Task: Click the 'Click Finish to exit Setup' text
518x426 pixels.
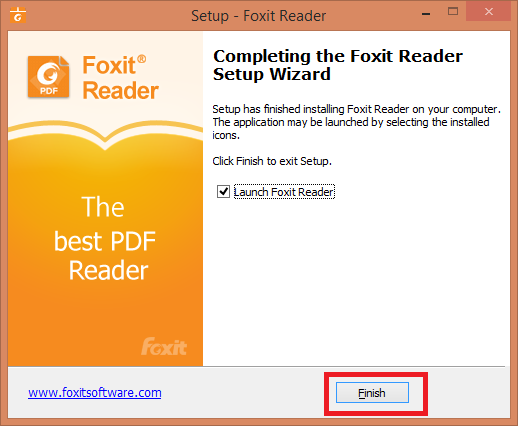Action: click(x=272, y=161)
